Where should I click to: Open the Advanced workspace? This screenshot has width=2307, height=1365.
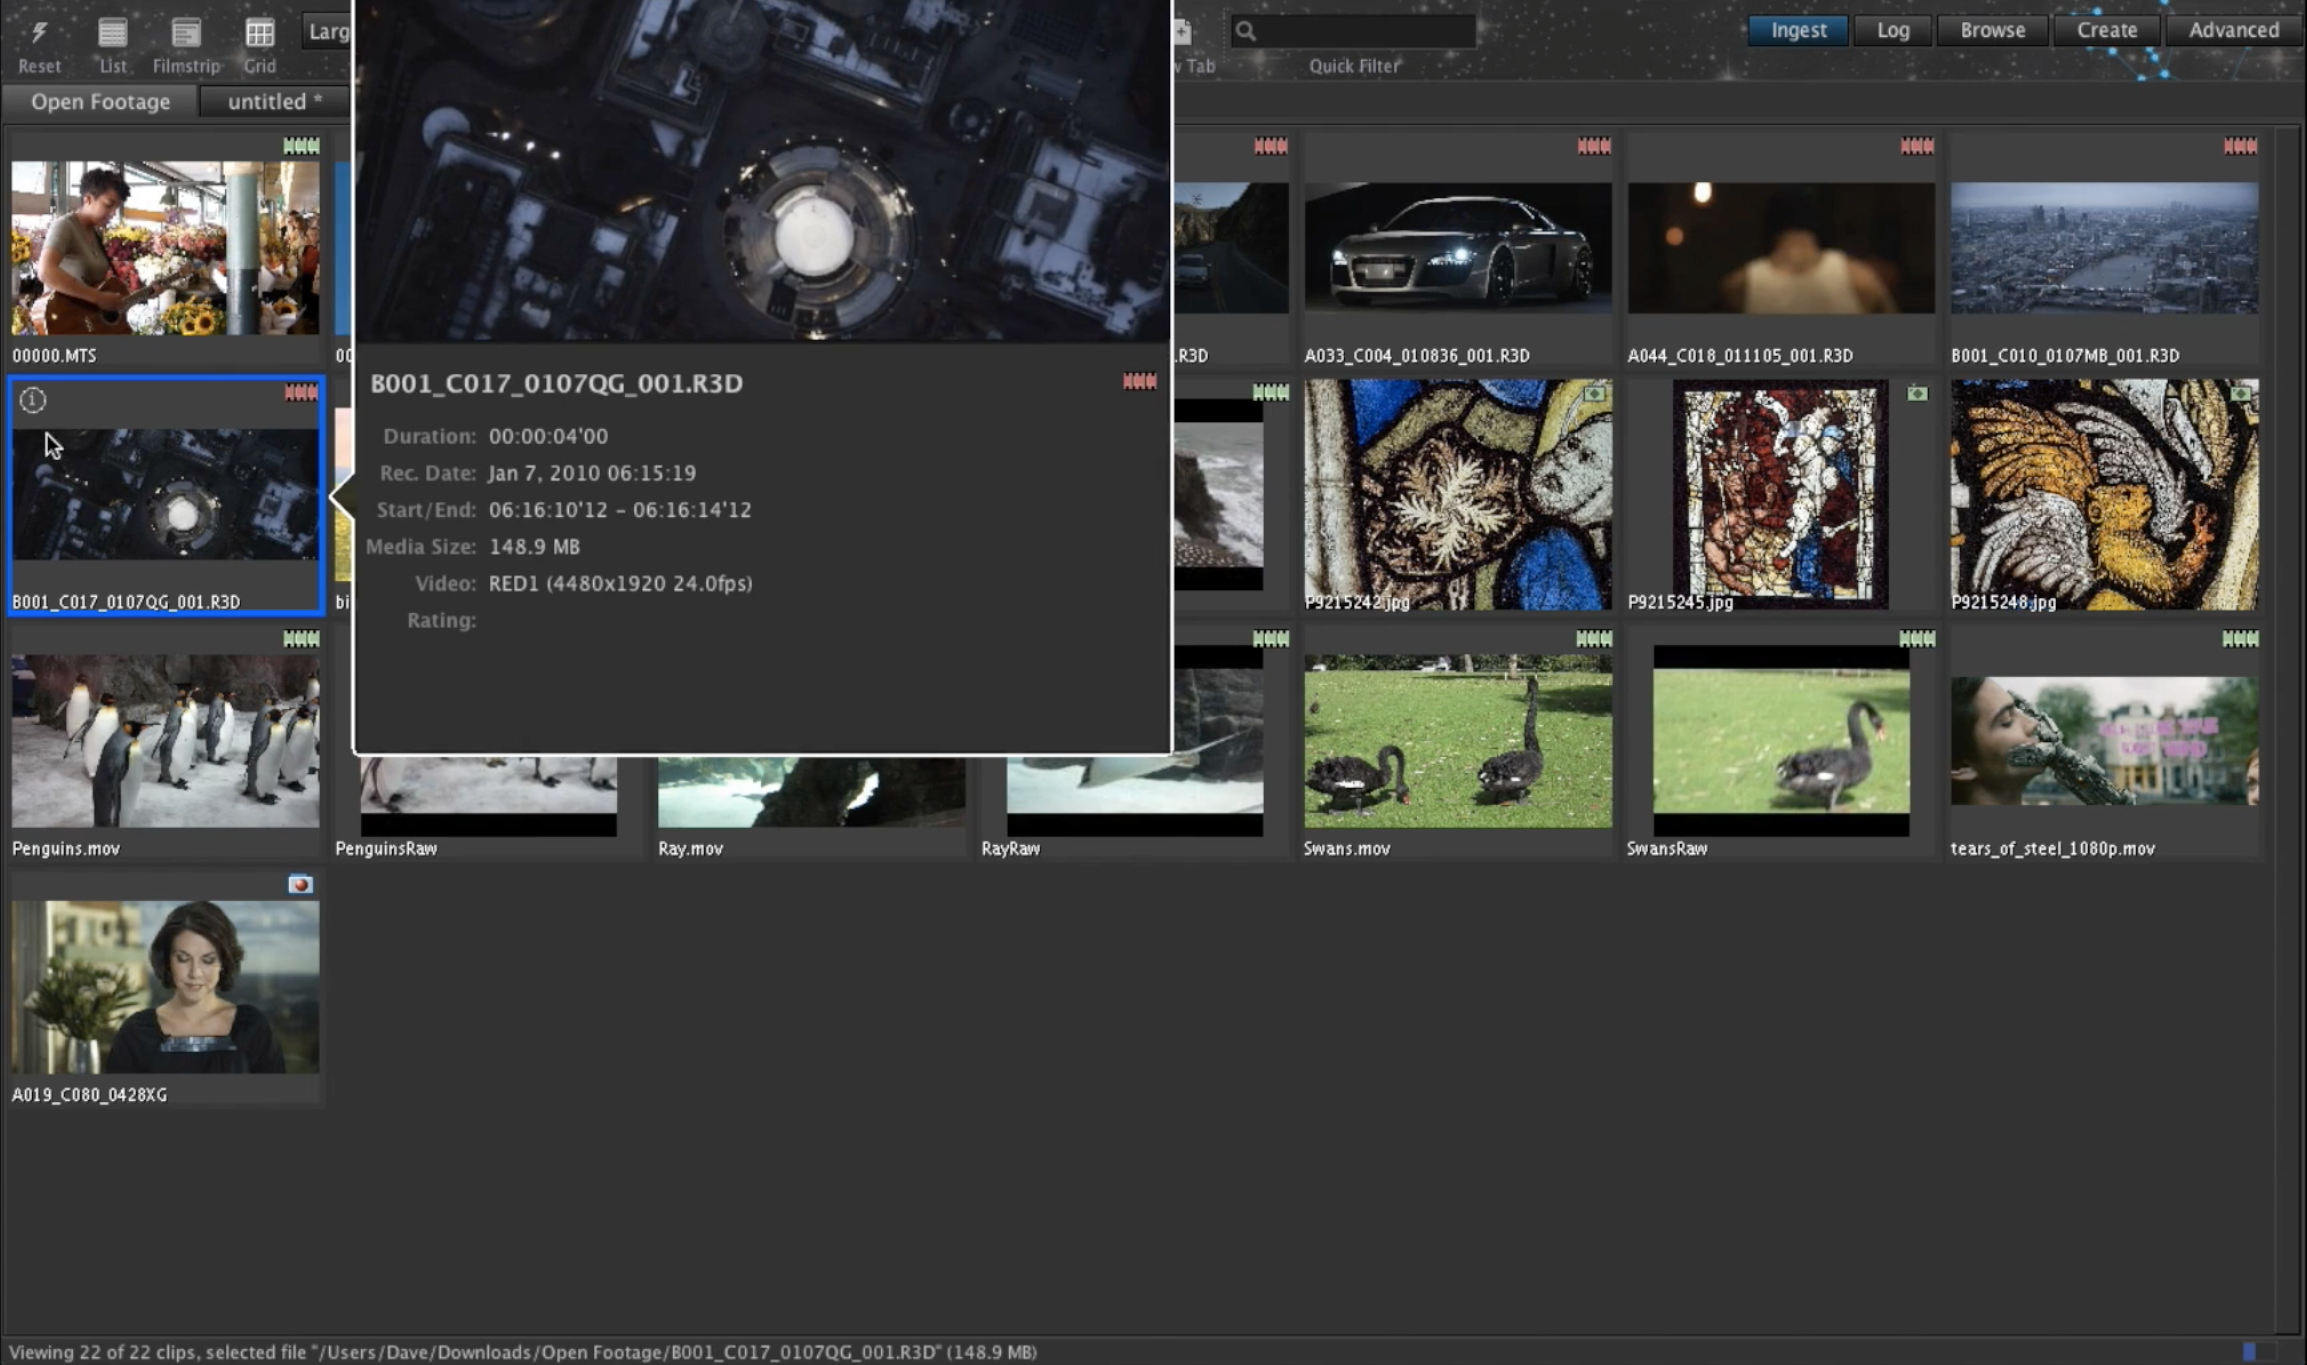2233,30
